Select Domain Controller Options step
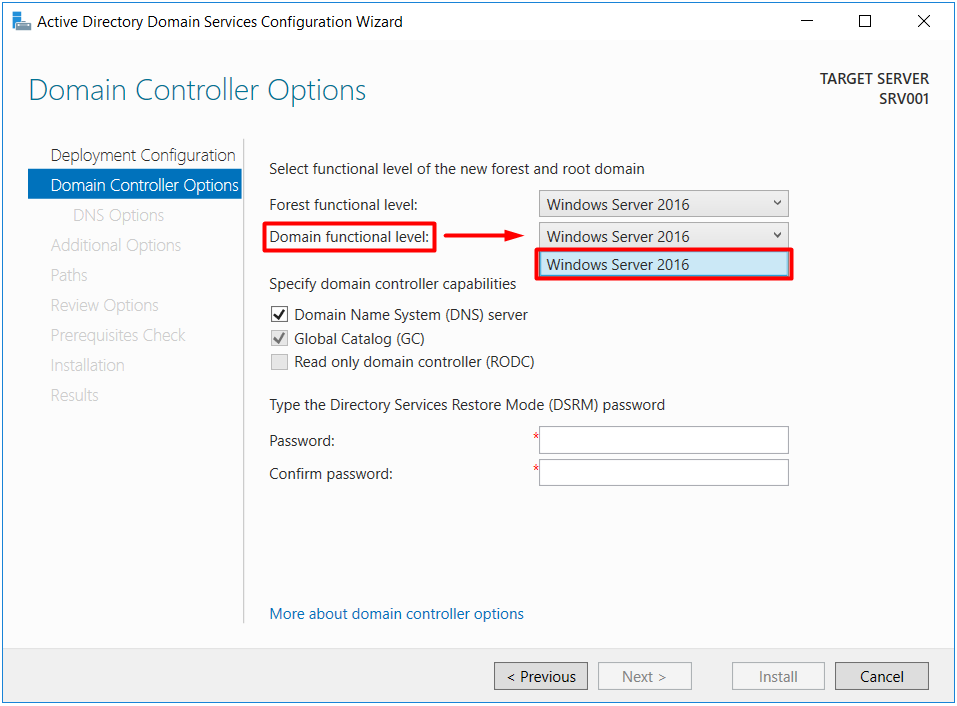The height and width of the screenshot is (706, 957). [135, 185]
